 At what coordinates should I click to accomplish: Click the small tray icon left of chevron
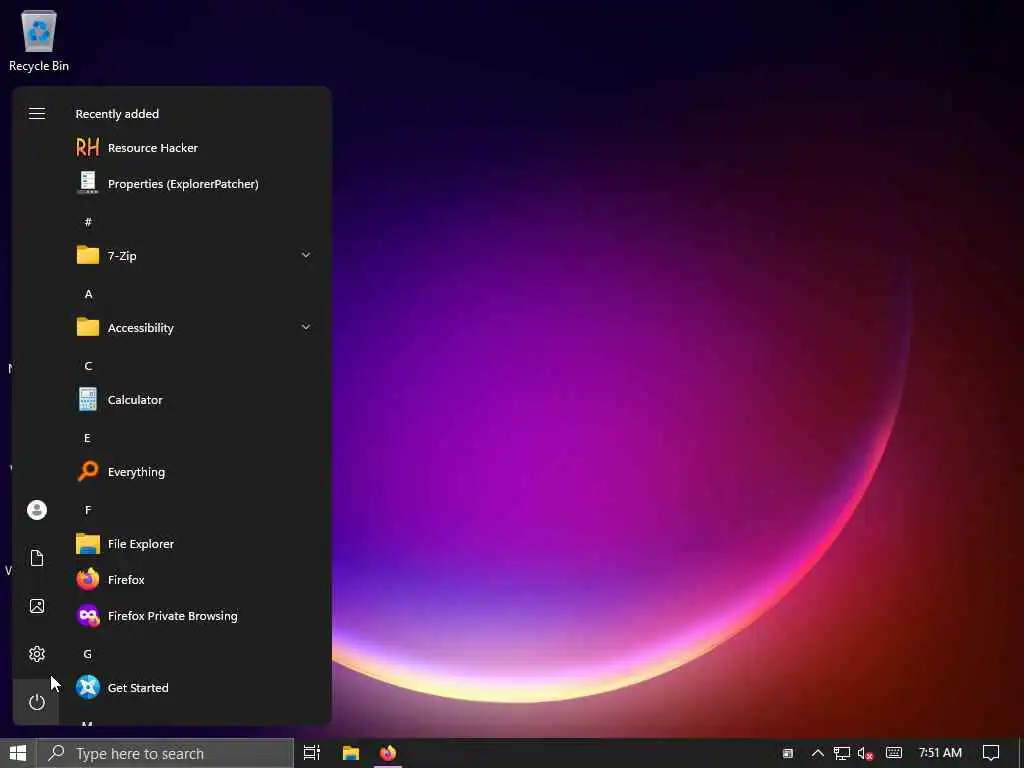coord(788,754)
